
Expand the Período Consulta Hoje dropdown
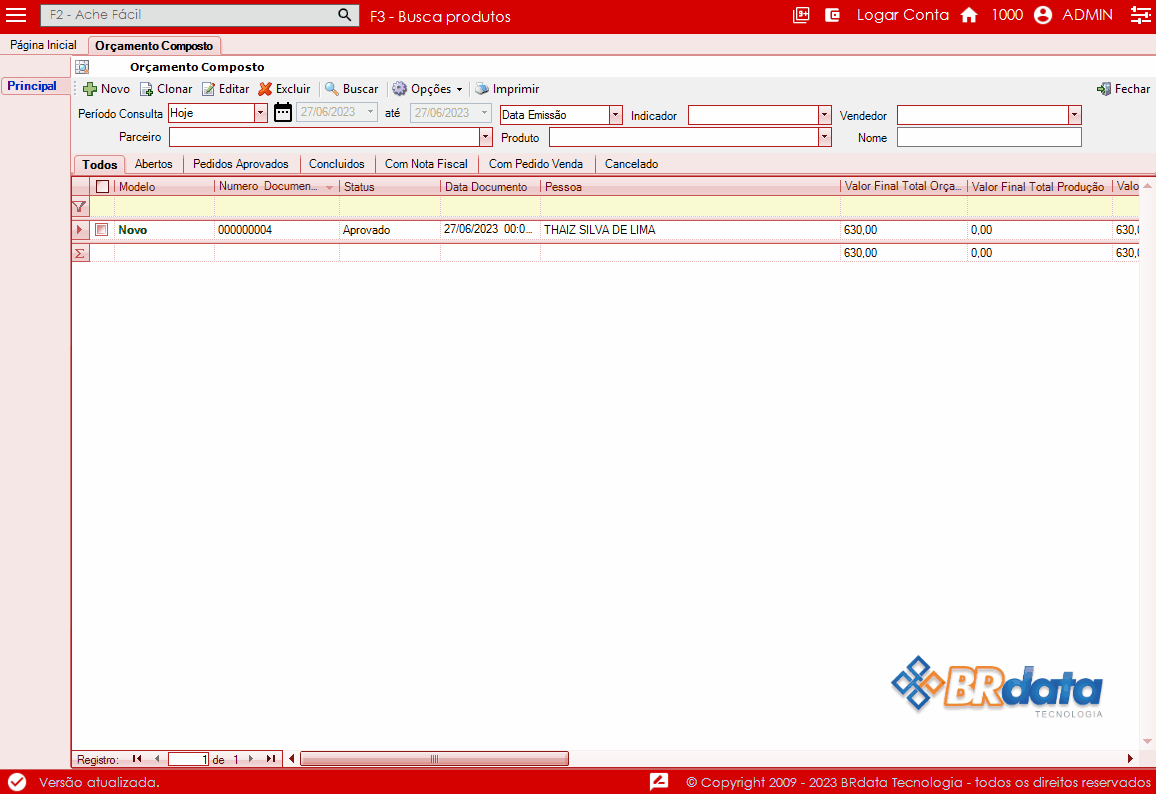[x=261, y=114]
